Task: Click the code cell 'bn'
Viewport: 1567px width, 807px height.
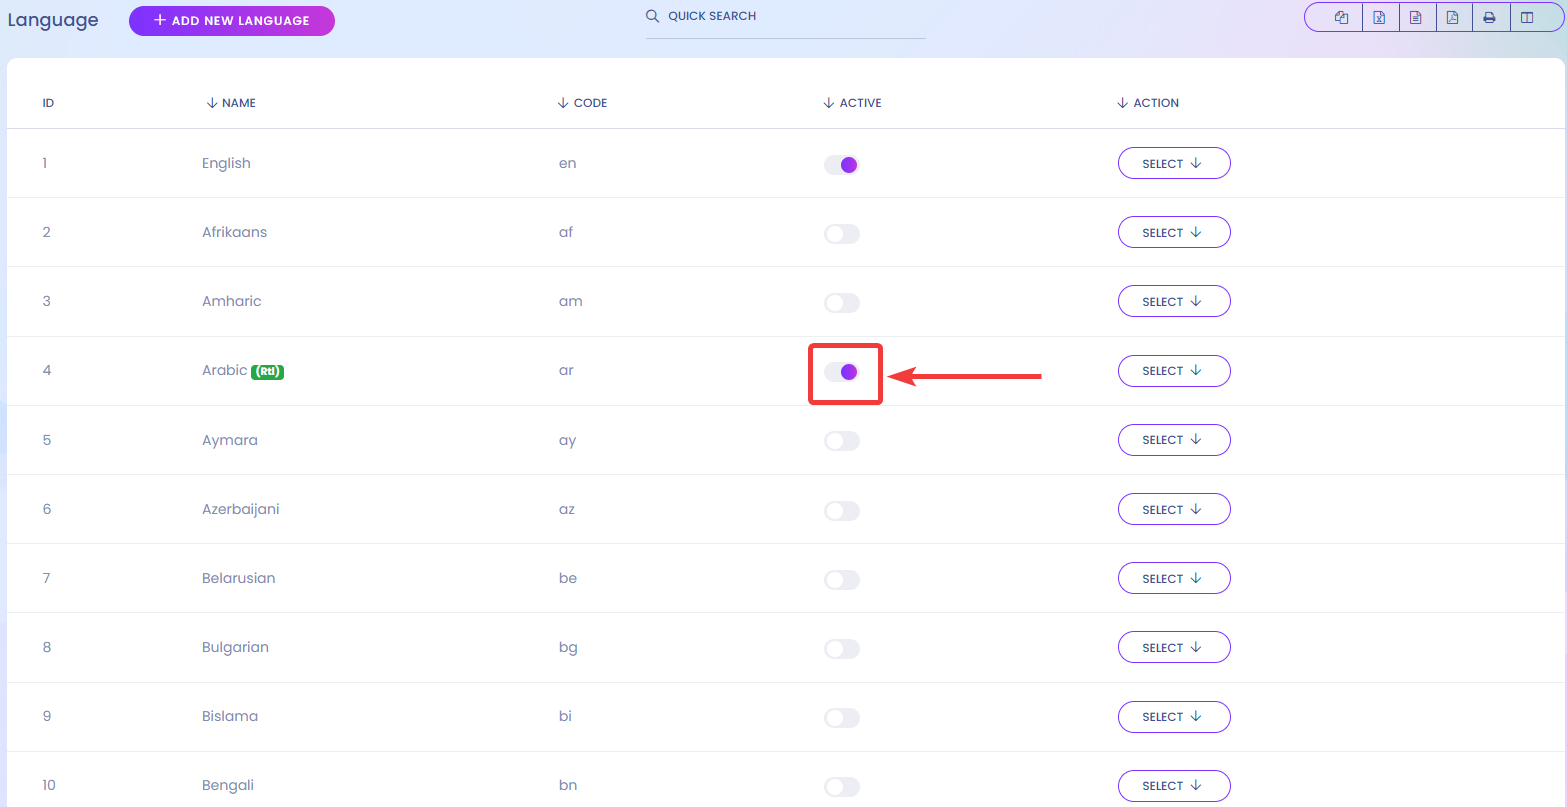Action: (x=568, y=785)
